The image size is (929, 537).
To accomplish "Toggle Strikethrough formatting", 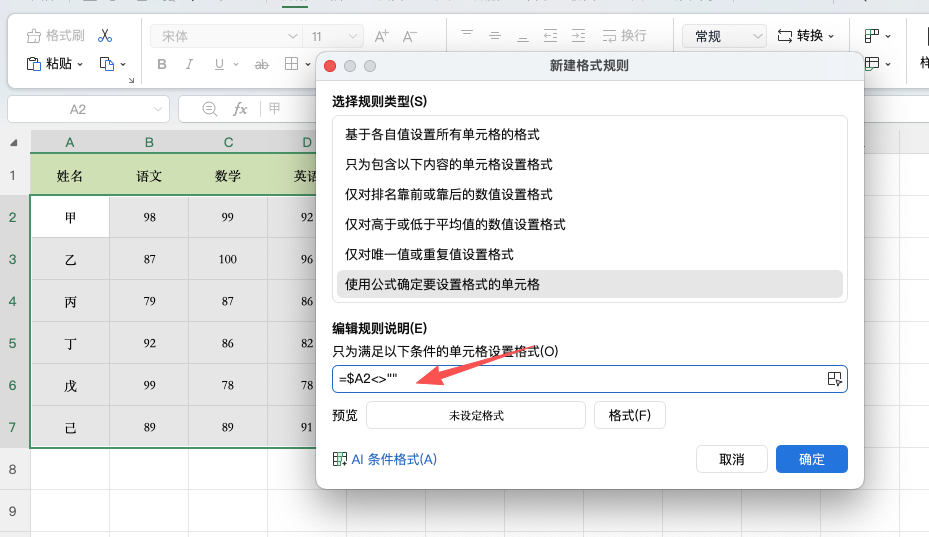I will pos(261,64).
